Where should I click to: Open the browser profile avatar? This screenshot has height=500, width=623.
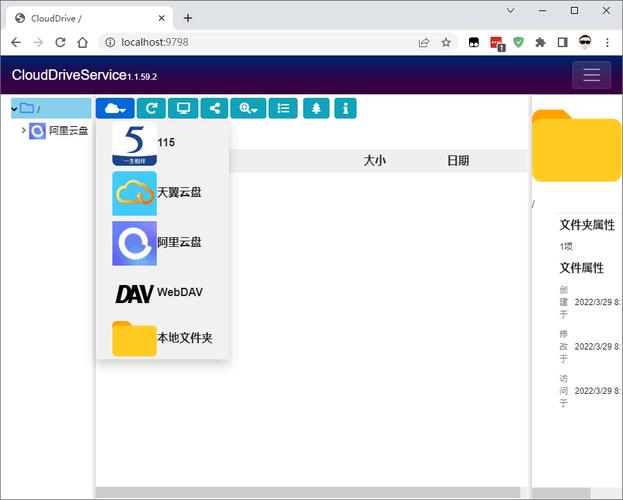(585, 42)
